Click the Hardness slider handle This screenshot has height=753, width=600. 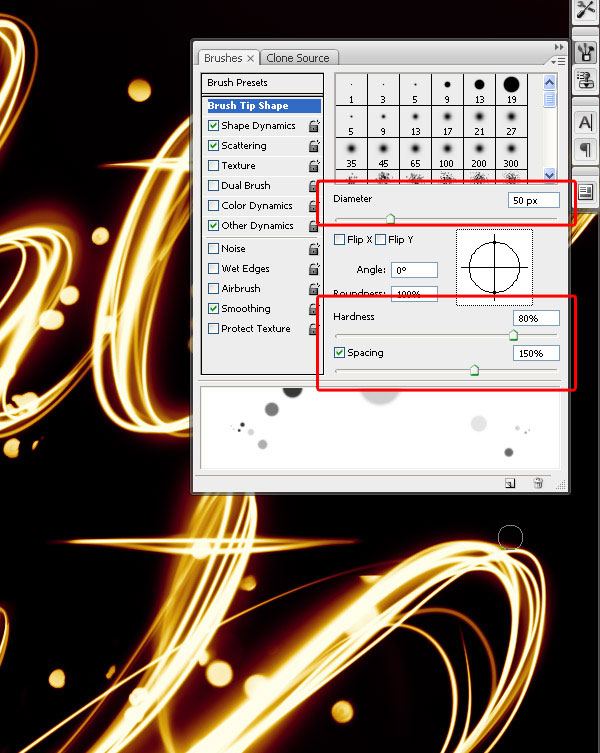point(513,336)
